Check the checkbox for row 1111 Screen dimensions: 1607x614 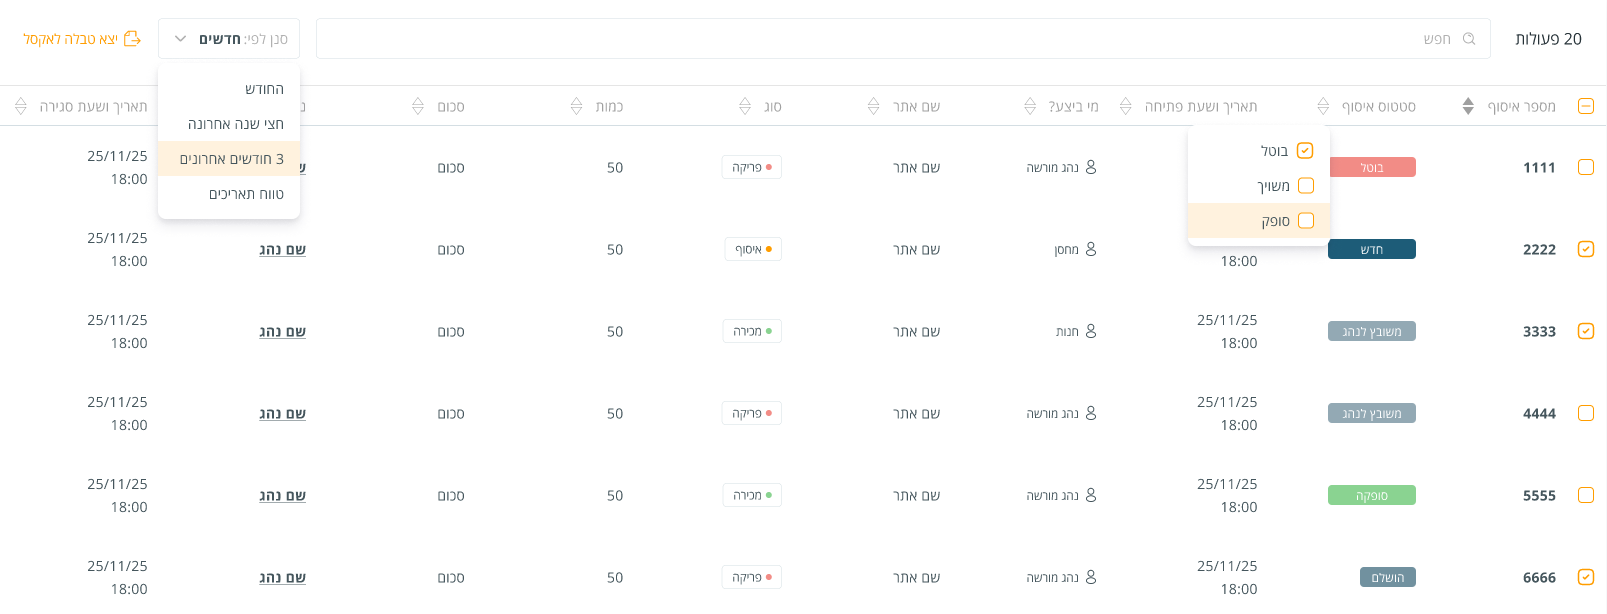point(1586,167)
